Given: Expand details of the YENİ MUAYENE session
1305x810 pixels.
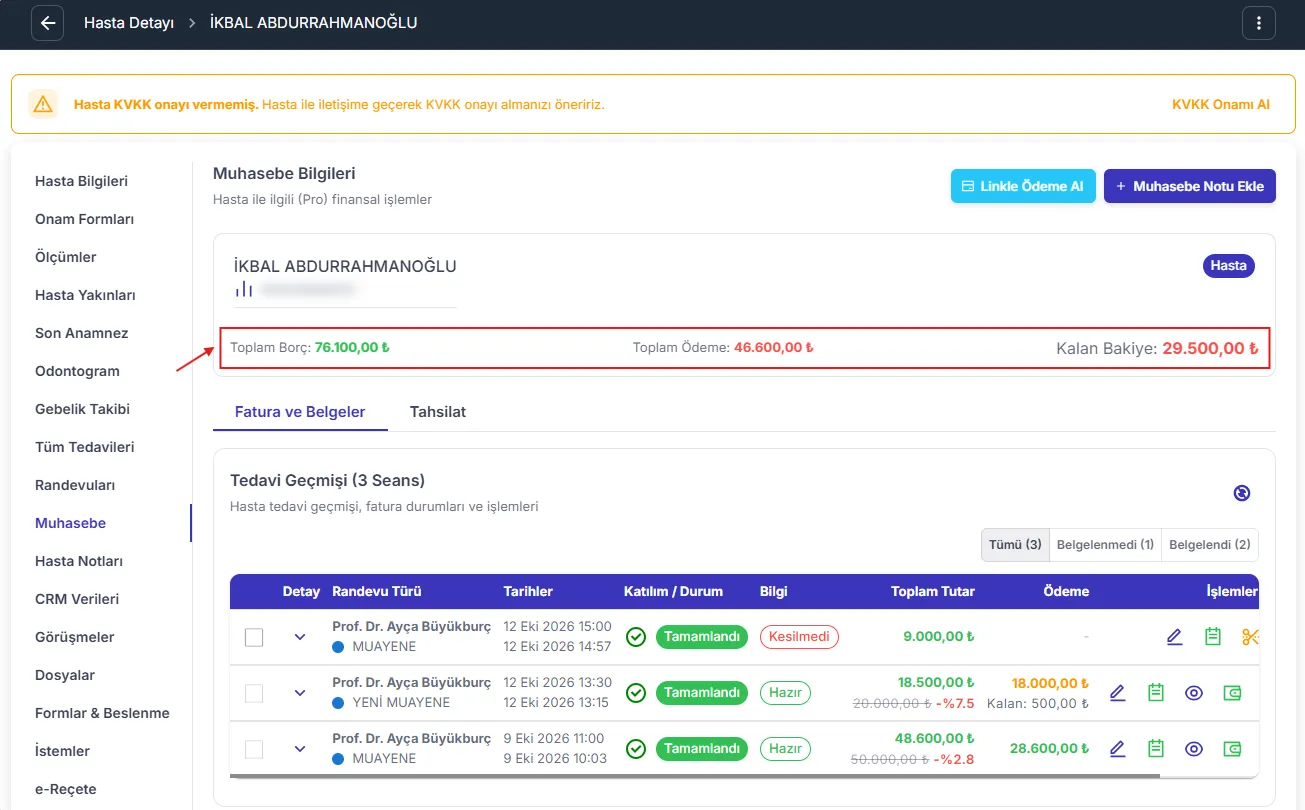Looking at the screenshot, I should [x=300, y=693].
